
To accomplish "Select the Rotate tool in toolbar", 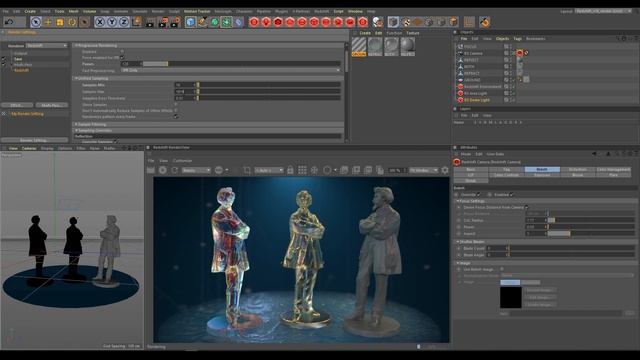I will pyautogui.click(x=72, y=22).
